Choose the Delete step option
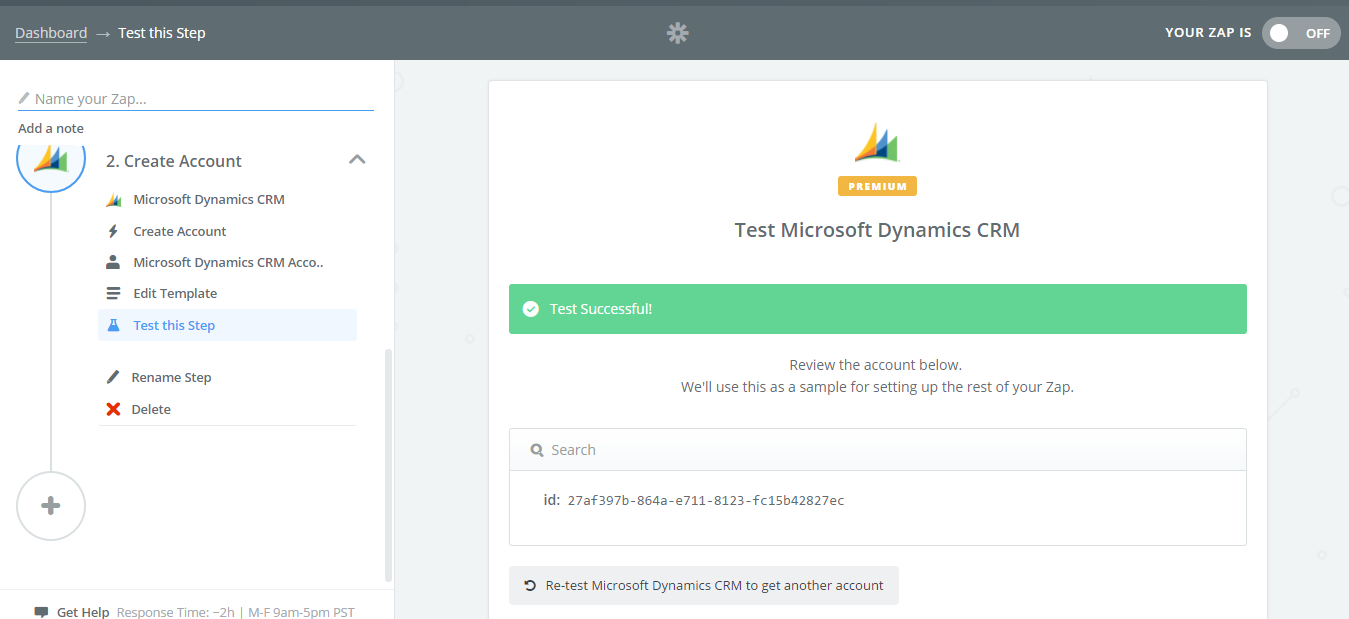 151,409
